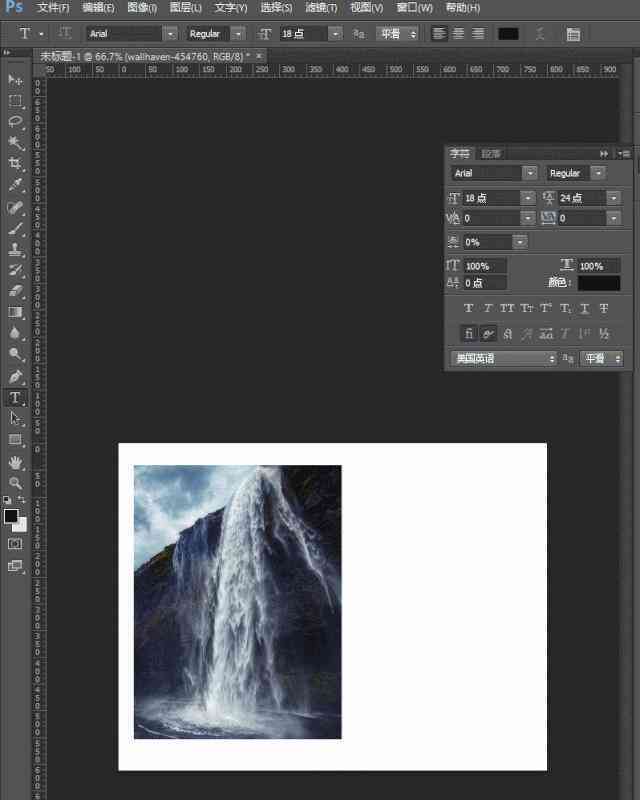Click 颜色 swatch in Character panel
This screenshot has height=800, width=640.
pyautogui.click(x=599, y=283)
